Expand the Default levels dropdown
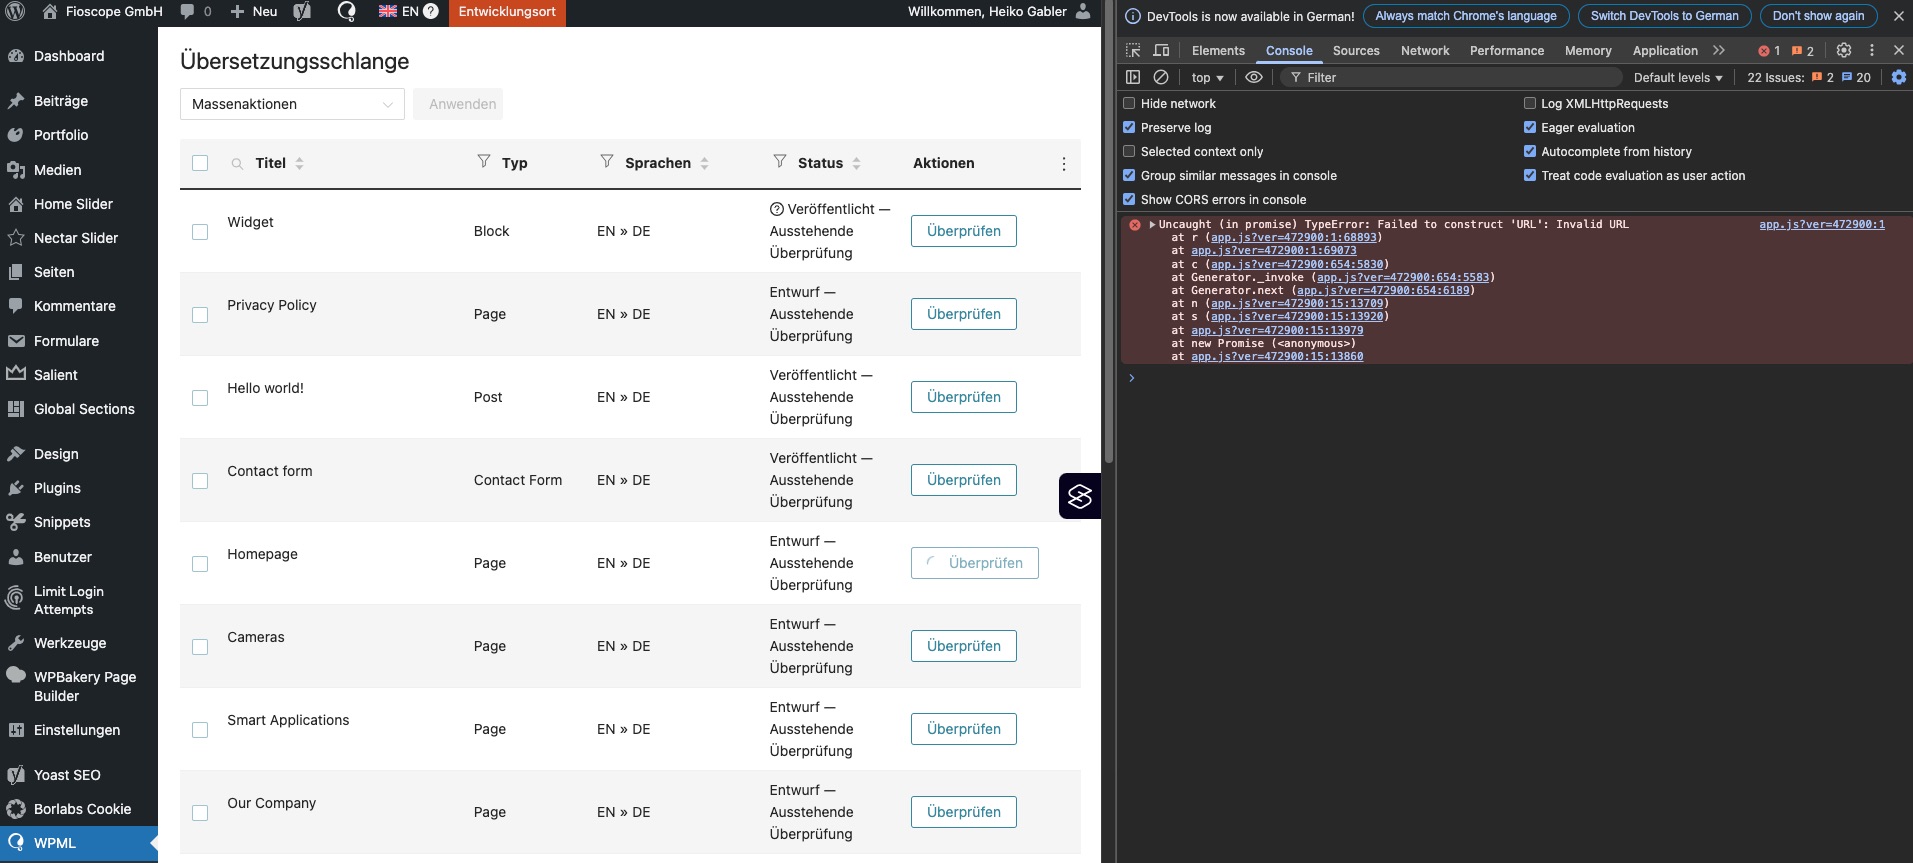The height and width of the screenshot is (863, 1913). (1677, 77)
